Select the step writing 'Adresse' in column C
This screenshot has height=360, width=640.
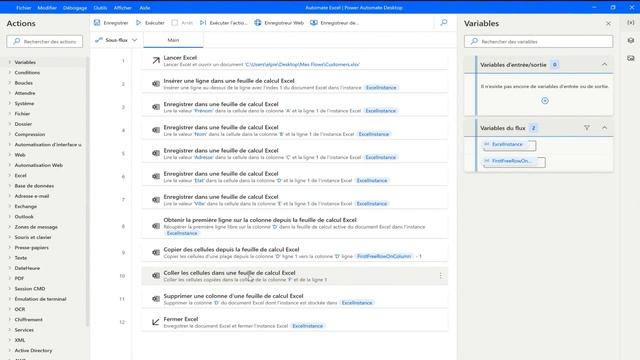(x=295, y=153)
